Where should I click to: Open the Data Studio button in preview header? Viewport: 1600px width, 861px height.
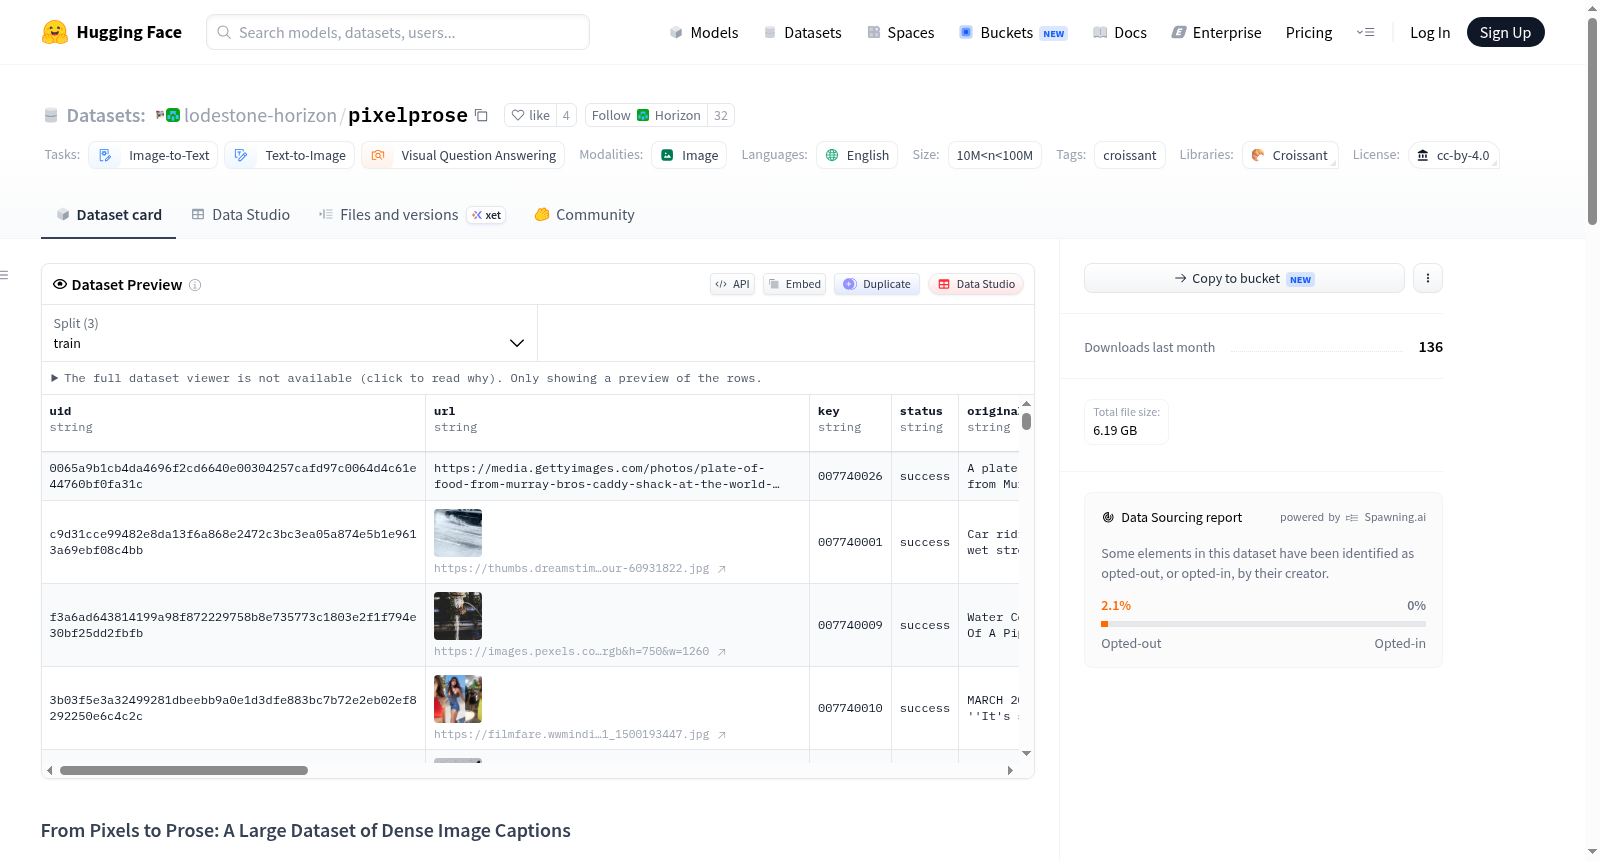click(x=976, y=284)
